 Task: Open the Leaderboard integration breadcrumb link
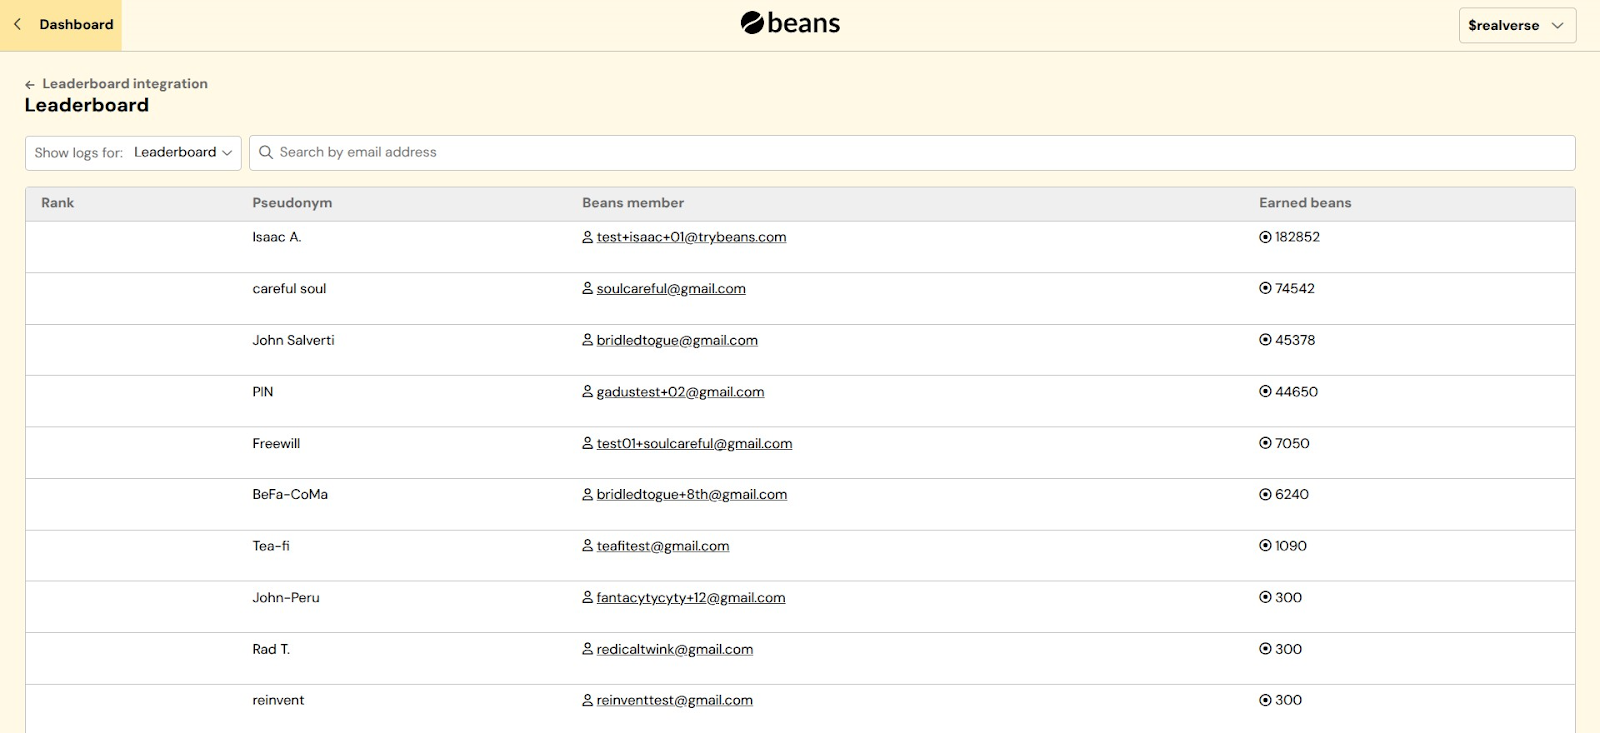[x=124, y=84]
